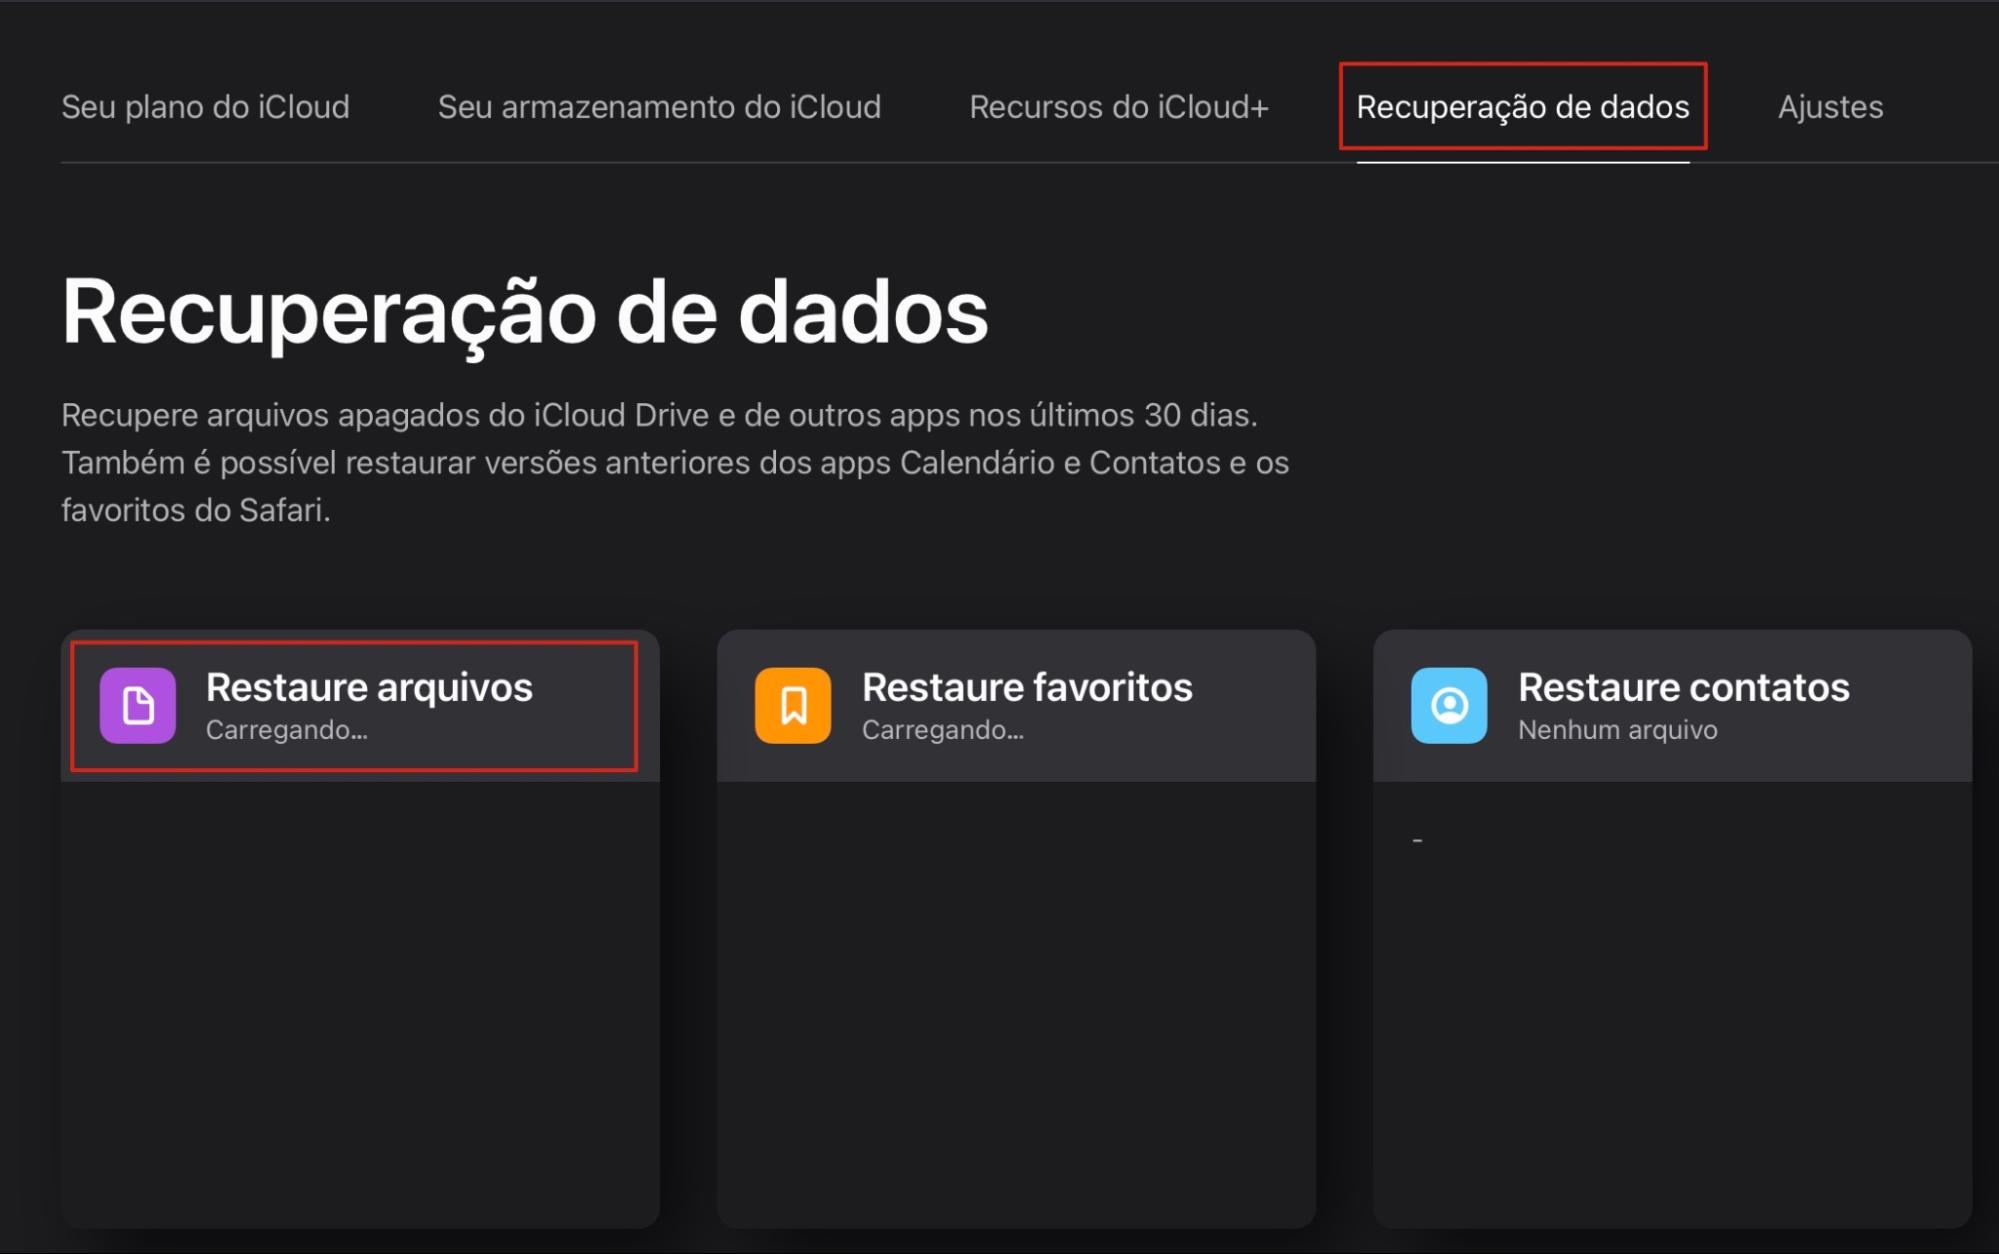Click the Nenhum arquivo text under Restaure contatos
This screenshot has width=1999, height=1254.
tap(1617, 730)
